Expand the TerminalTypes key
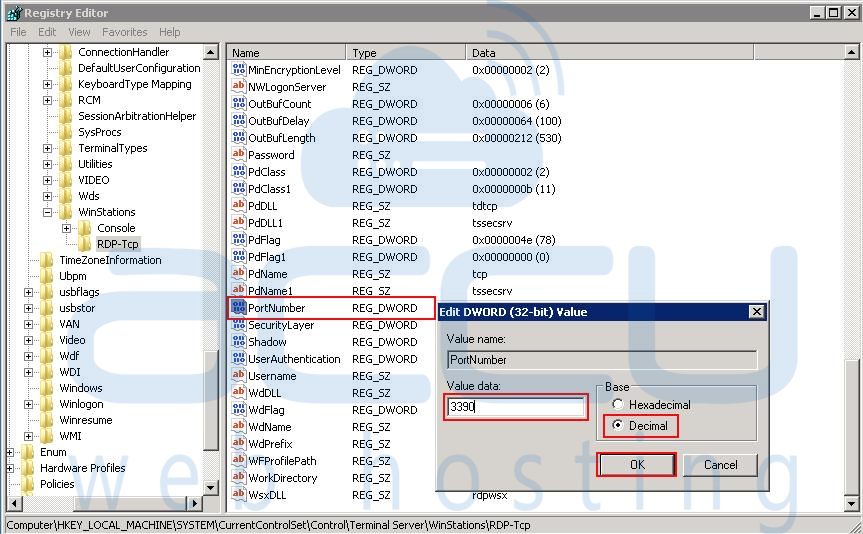This screenshot has width=863, height=534. (x=47, y=148)
